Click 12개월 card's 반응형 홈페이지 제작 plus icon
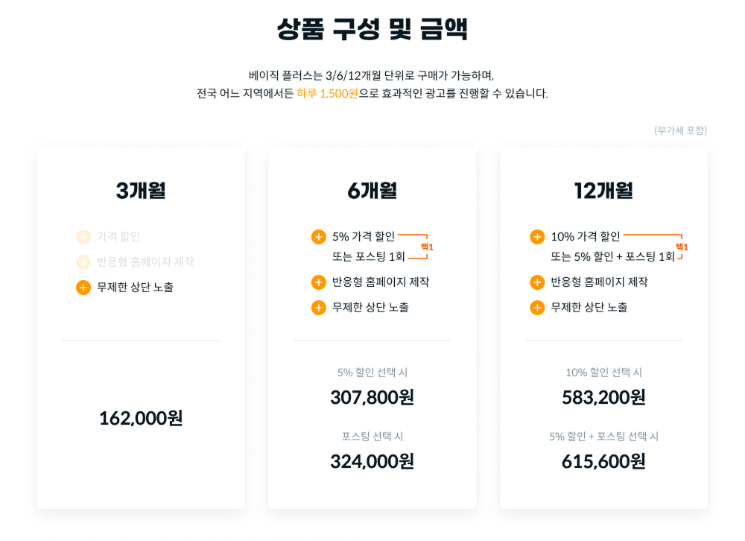Viewport: 745px width, 541px height. pyautogui.click(x=537, y=282)
